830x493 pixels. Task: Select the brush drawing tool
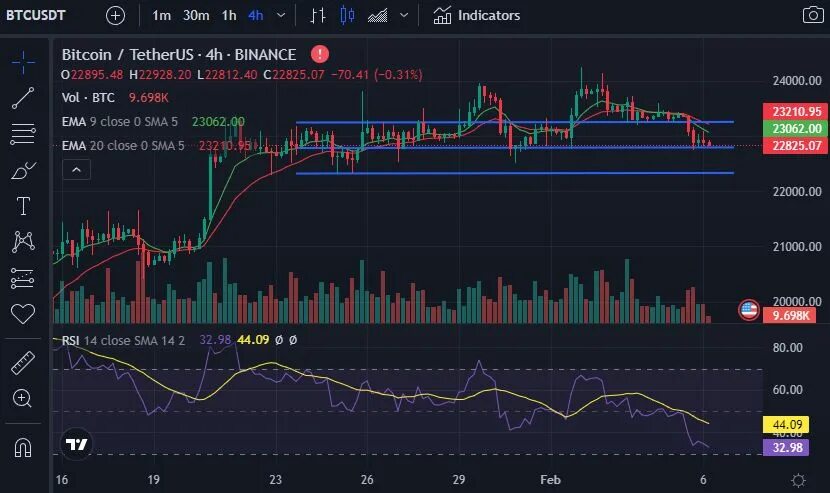(23, 170)
